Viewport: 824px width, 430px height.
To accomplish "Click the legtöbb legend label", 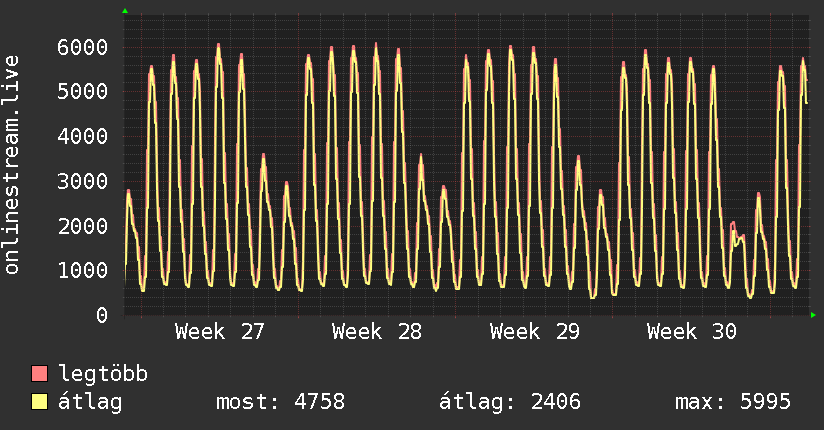I will [103, 374].
